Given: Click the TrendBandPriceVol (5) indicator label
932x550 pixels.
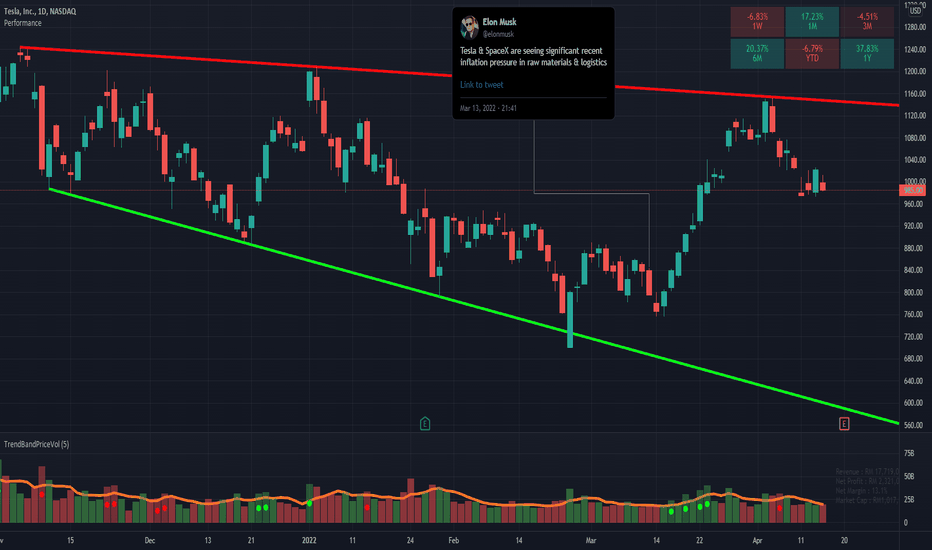Looking at the screenshot, I should (x=36, y=444).
